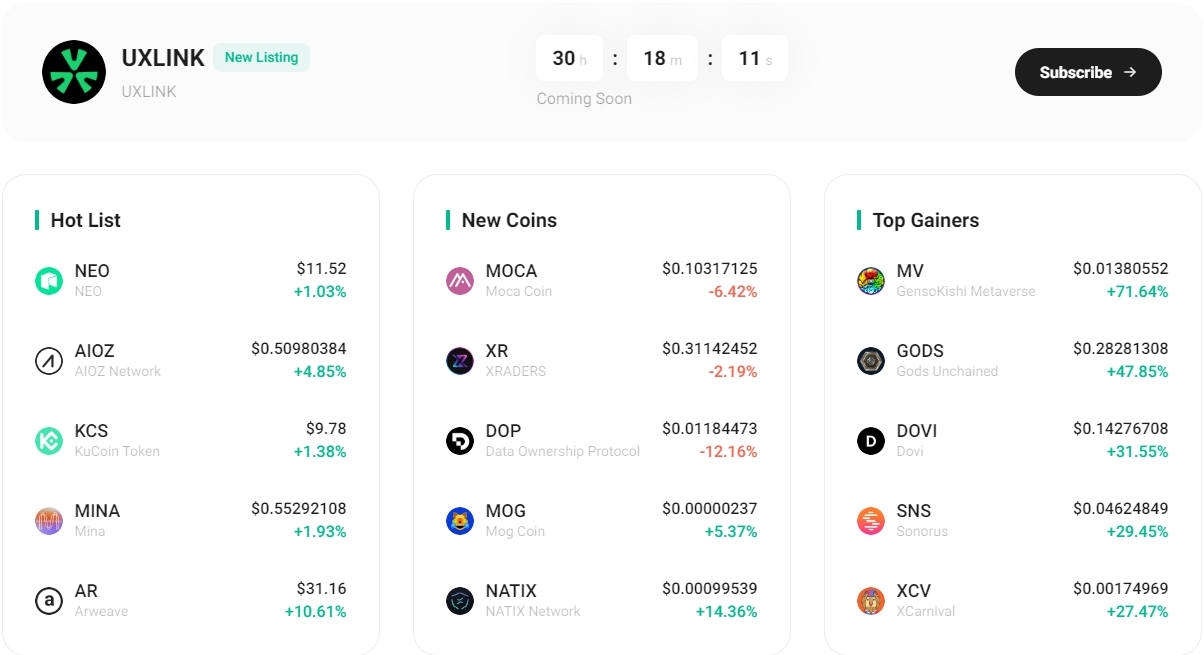Click the Top Gainers heading
1204x655 pixels.
coord(926,220)
